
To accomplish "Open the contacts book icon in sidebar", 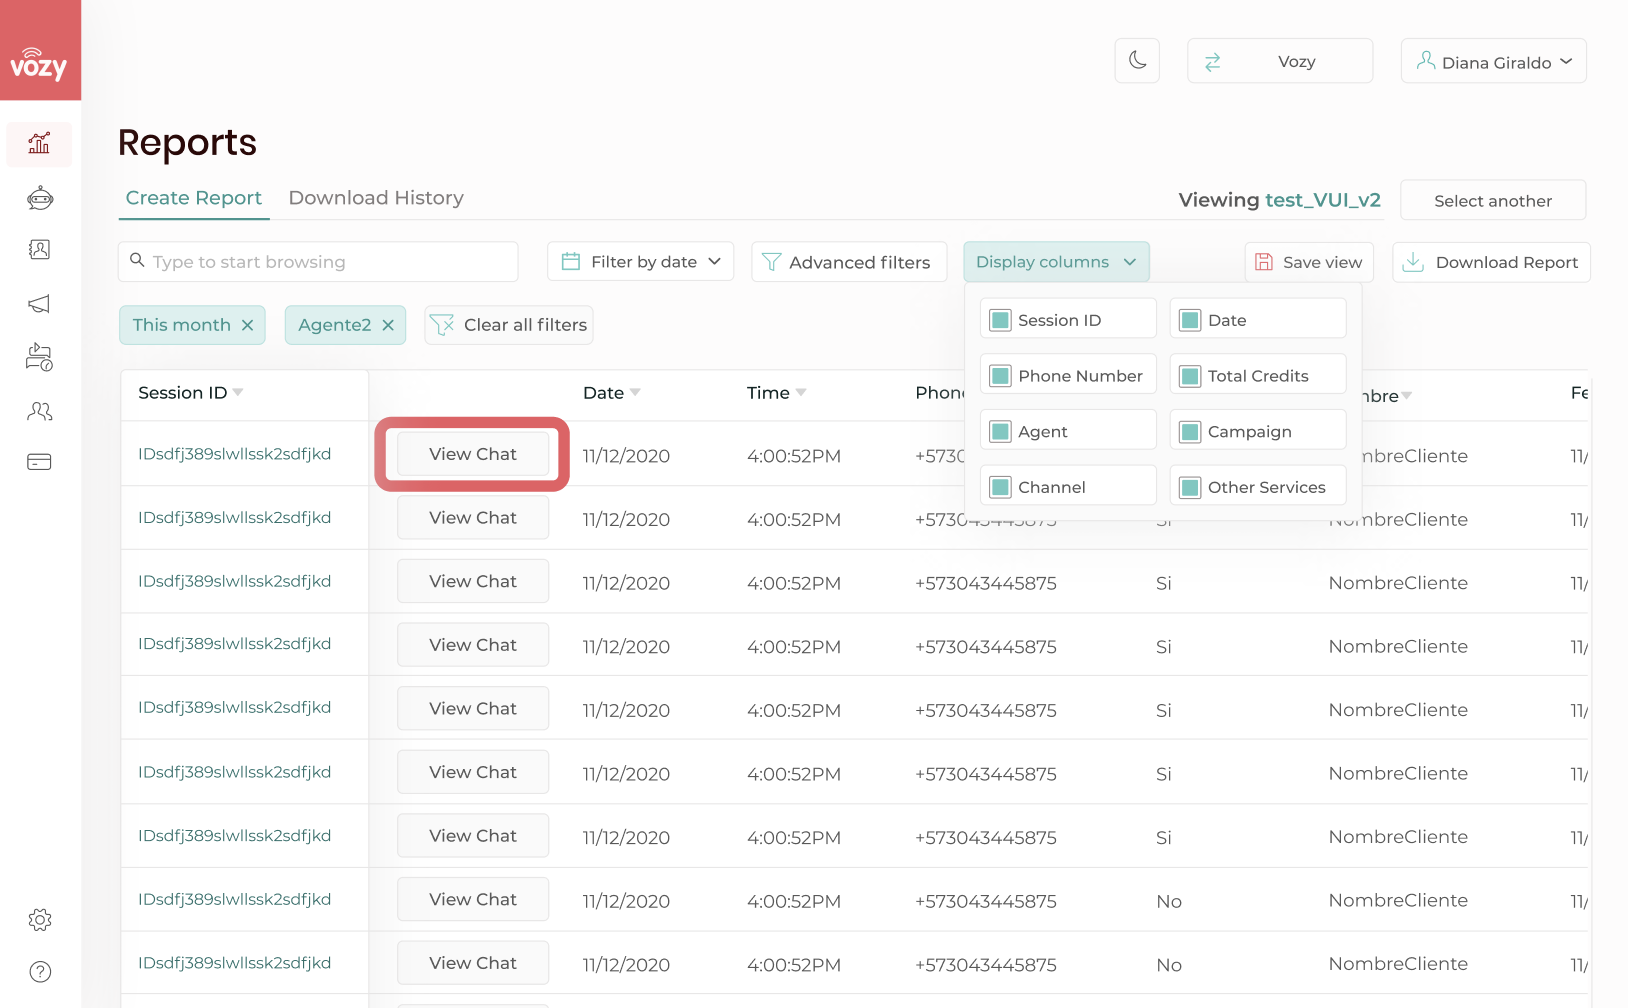I will point(40,250).
